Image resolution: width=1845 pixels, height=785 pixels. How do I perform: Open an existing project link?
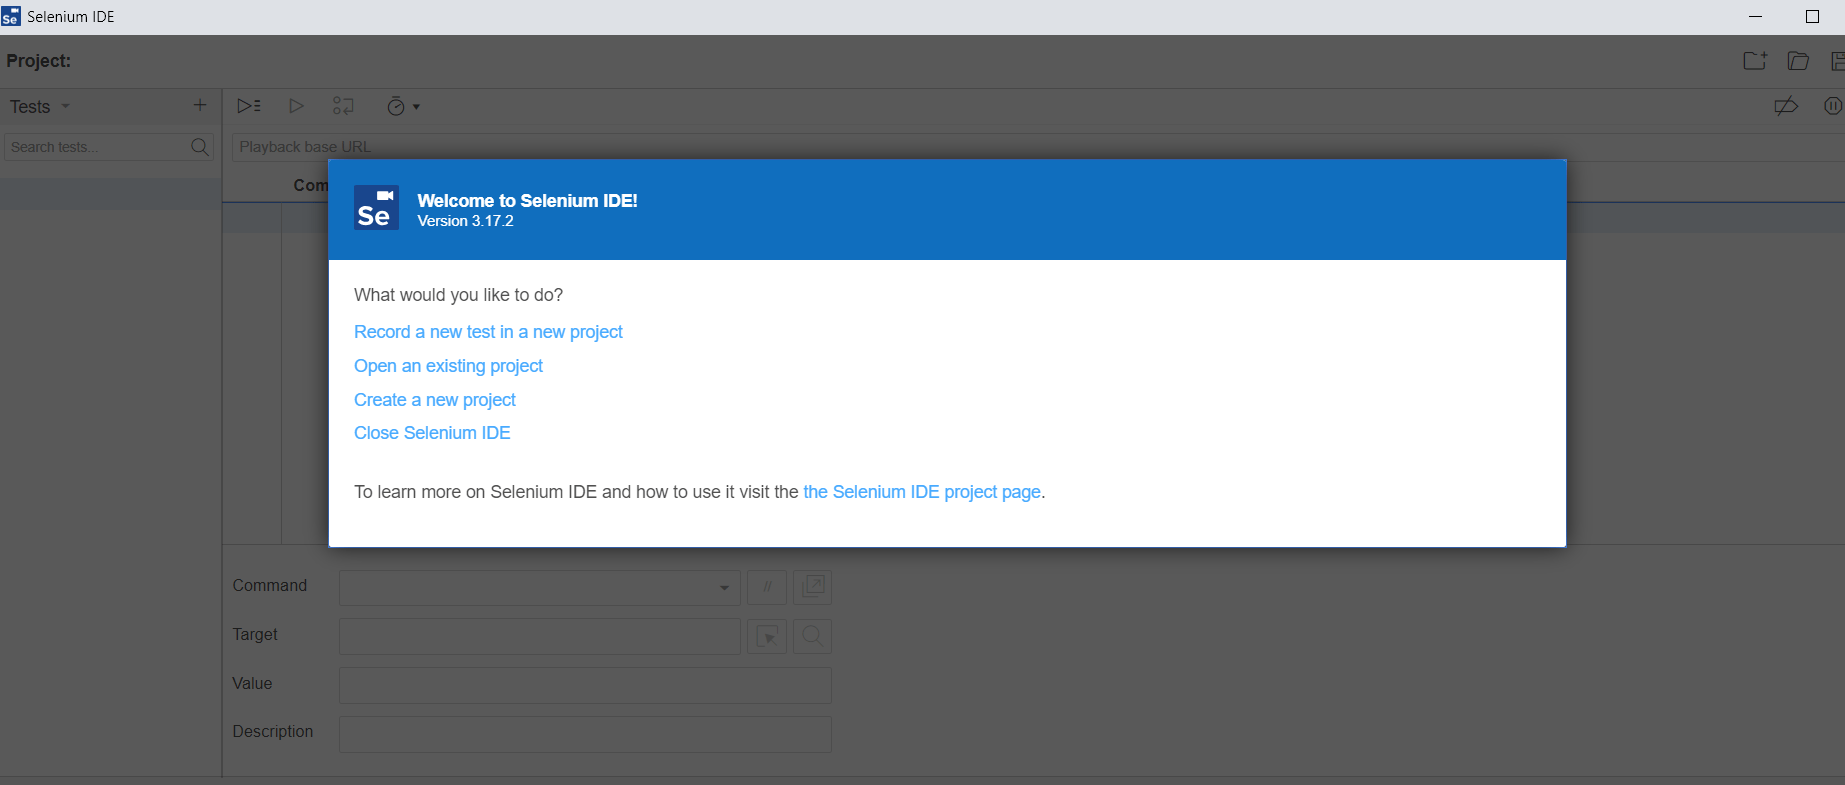tap(448, 366)
